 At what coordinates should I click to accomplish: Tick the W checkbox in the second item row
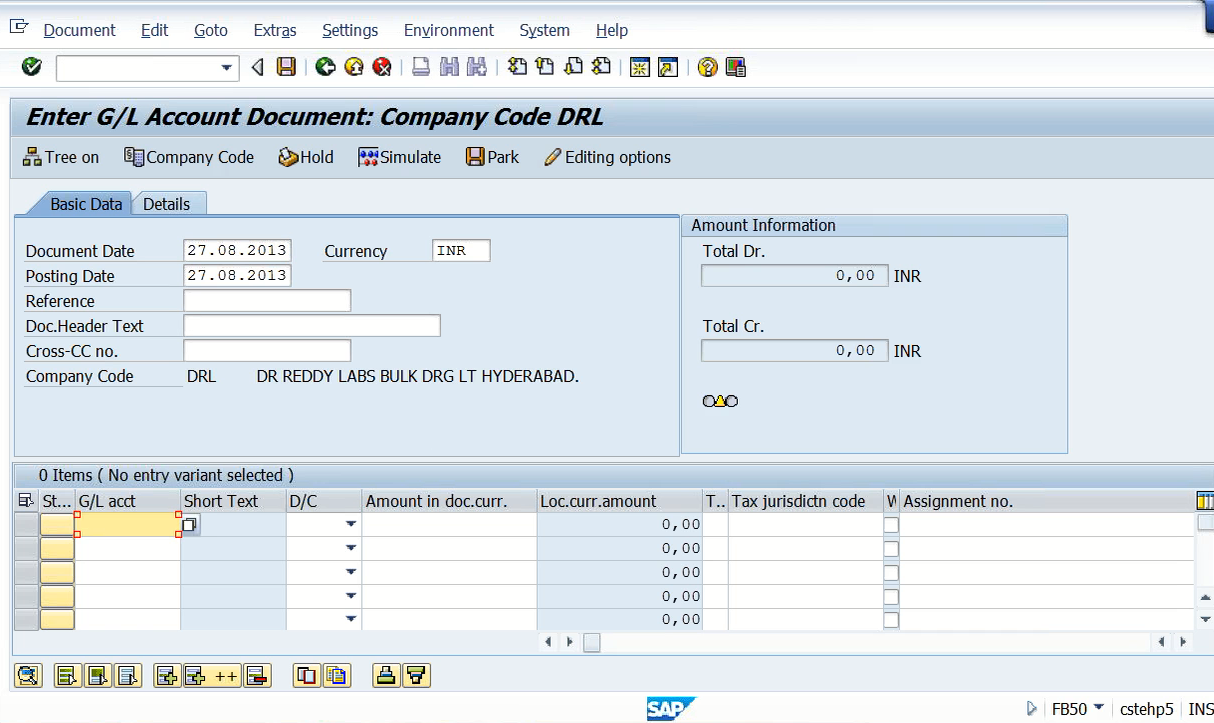tap(891, 549)
